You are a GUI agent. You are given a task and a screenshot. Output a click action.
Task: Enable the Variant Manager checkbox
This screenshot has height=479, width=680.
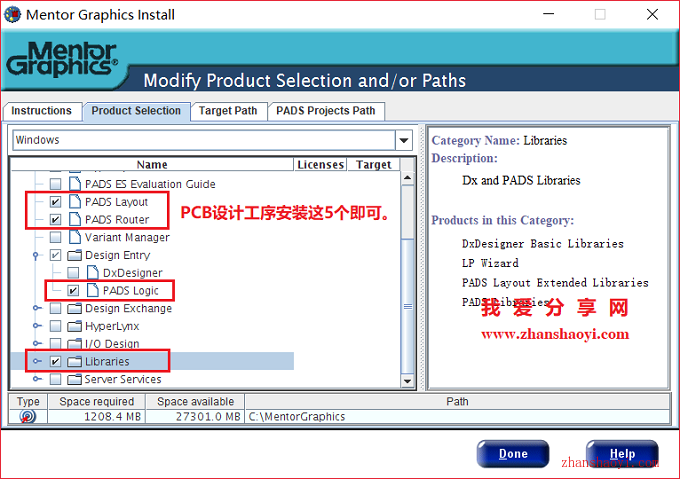click(x=55, y=238)
